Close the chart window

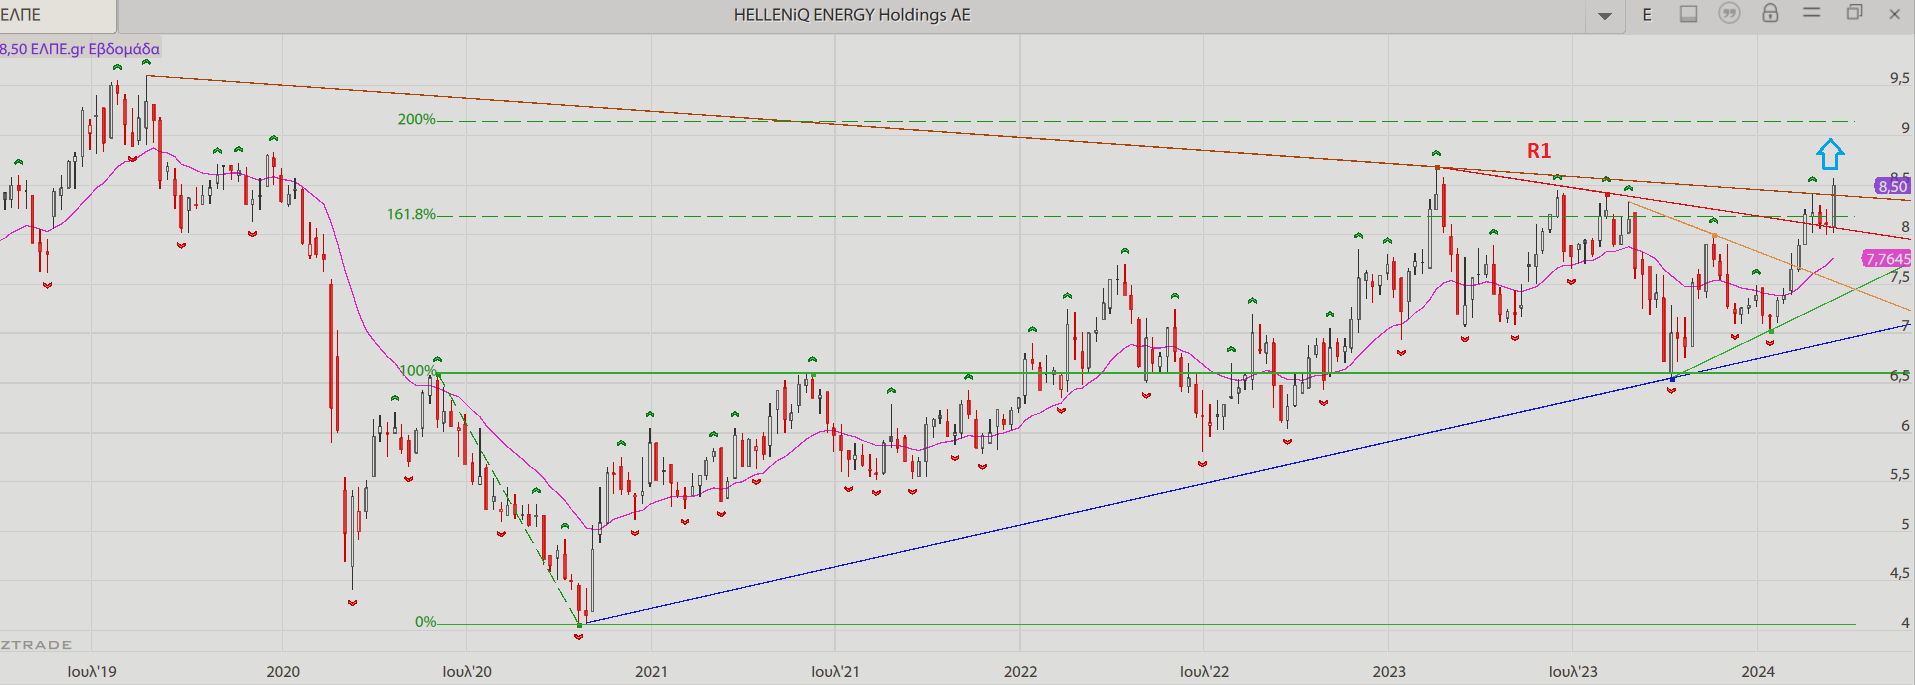(x=1894, y=14)
